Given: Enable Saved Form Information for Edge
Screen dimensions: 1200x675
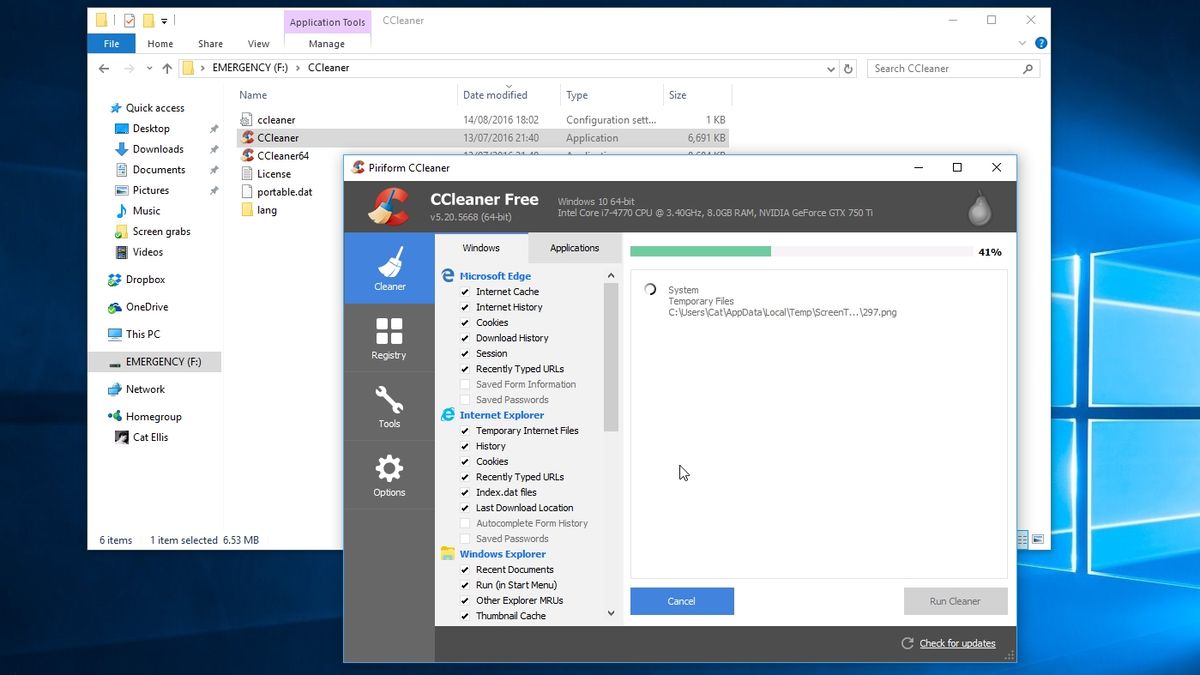Looking at the screenshot, I should (x=463, y=384).
